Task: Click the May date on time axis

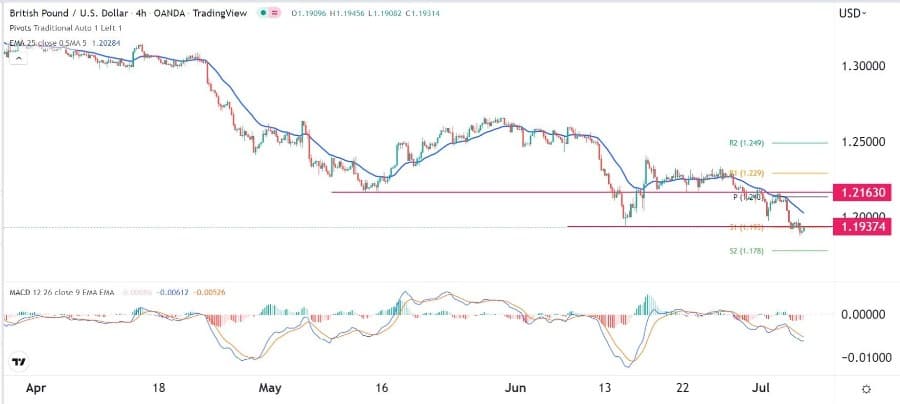Action: point(272,387)
